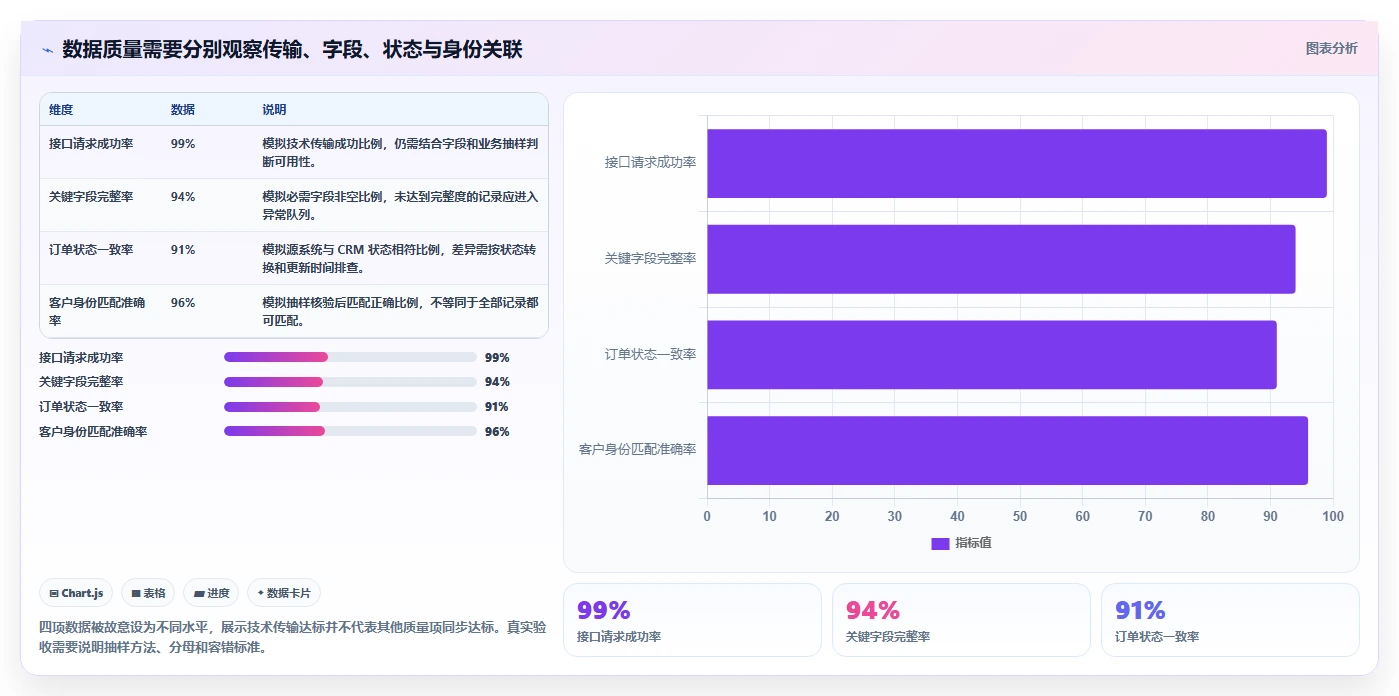Click the 图表分析 label in the header
The width and height of the screenshot is (1399, 696).
1331,48
